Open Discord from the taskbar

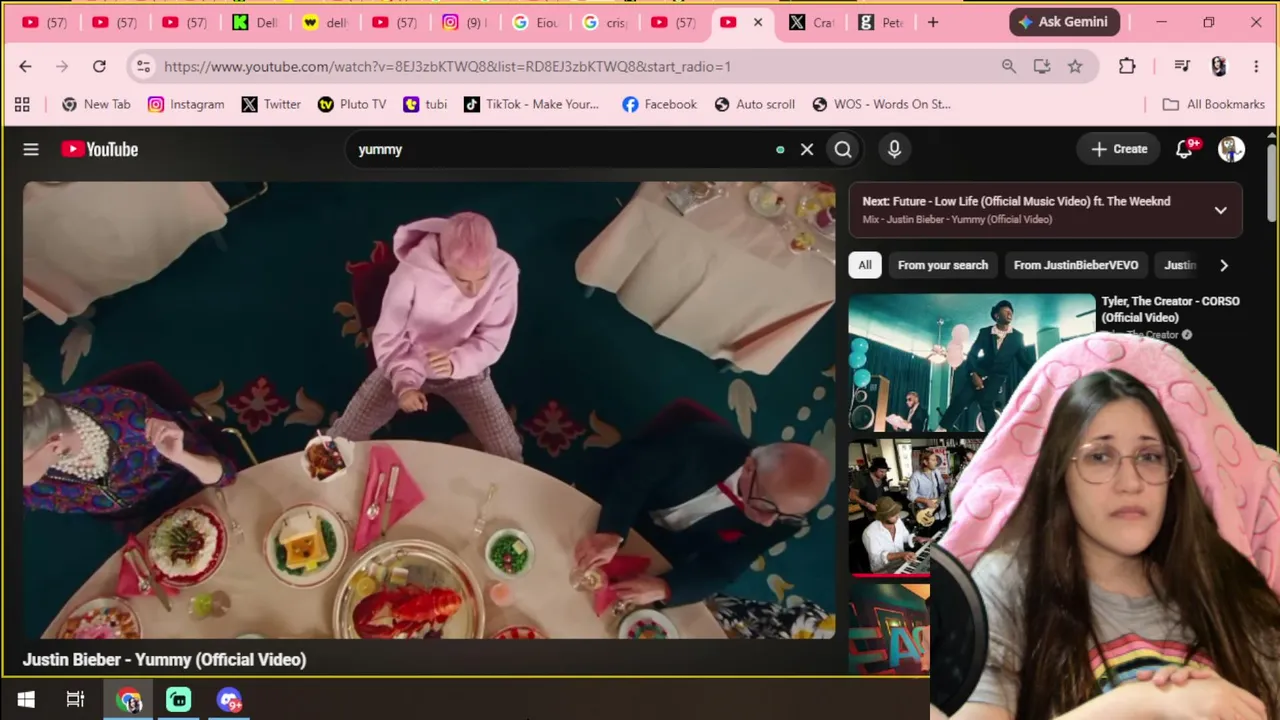[x=229, y=700]
